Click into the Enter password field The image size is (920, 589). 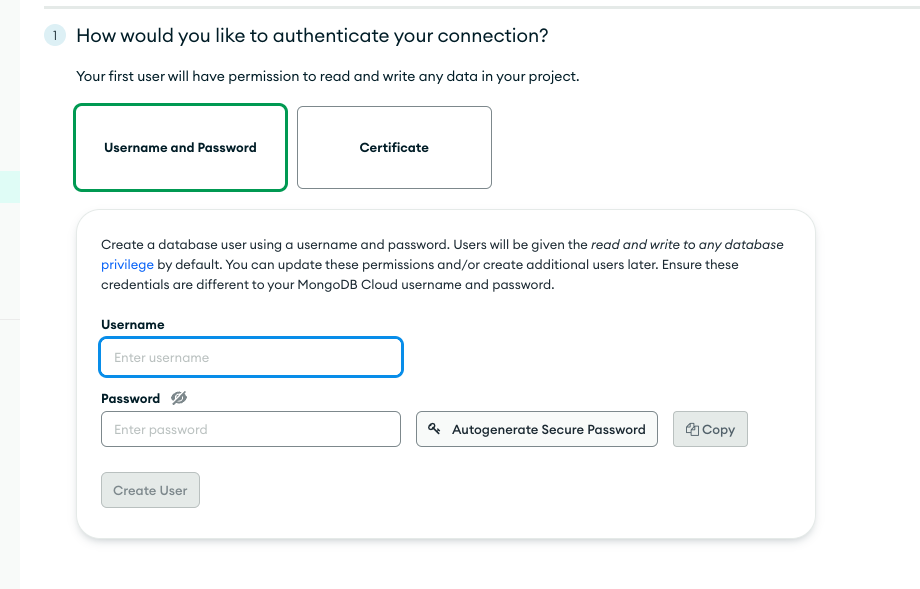click(x=251, y=429)
